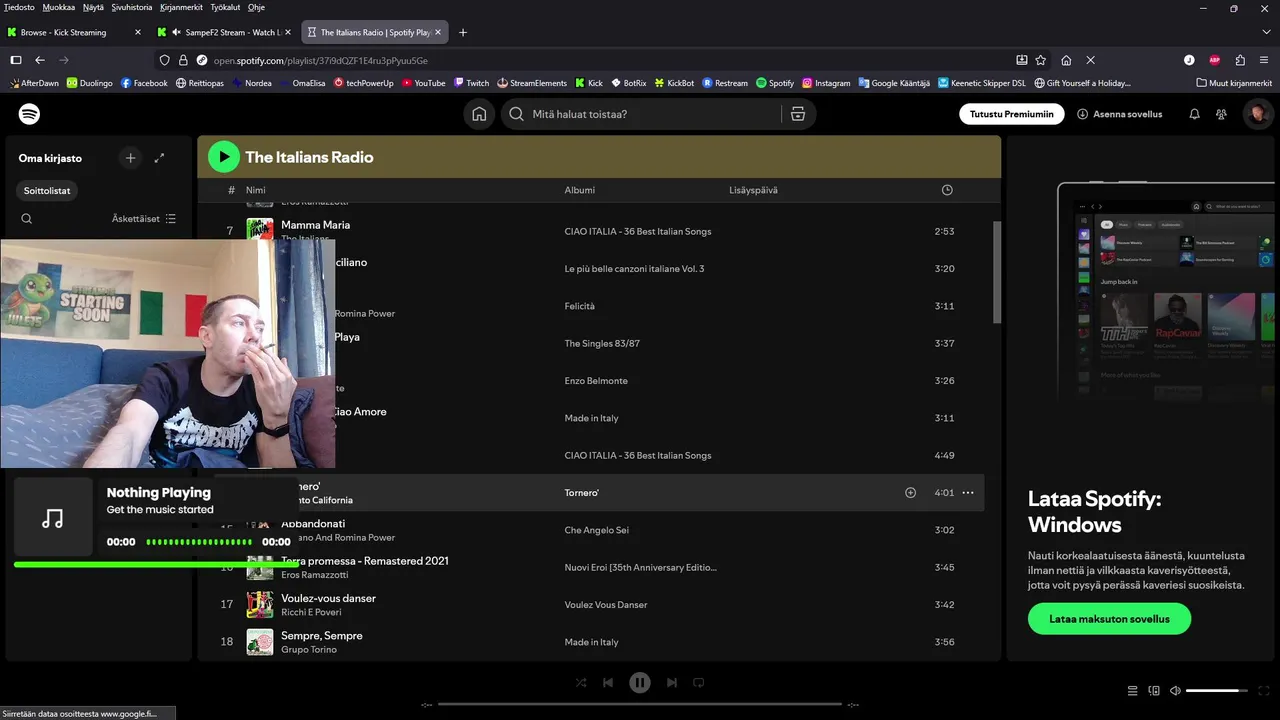Select the Soittolistat filter chip
This screenshot has width=1280, height=720.
47,190
